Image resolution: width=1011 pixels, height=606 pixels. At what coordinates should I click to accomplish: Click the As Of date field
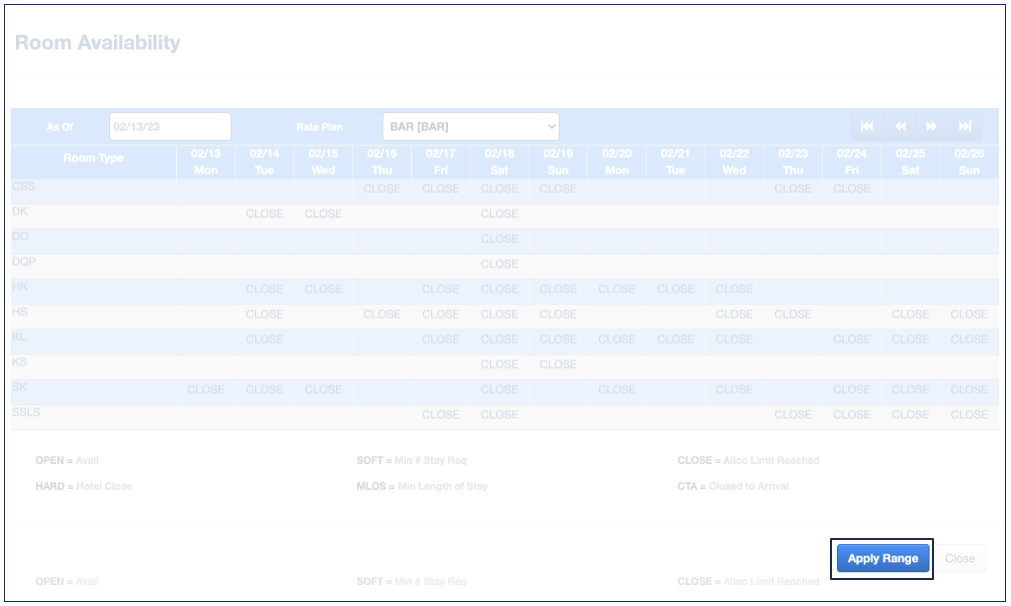click(170, 126)
